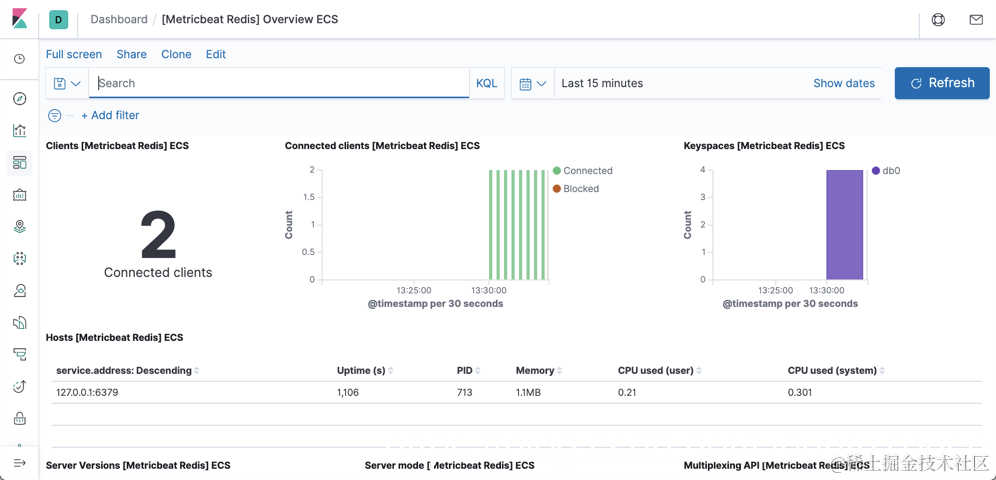The width and height of the screenshot is (996, 480).
Task: Click the Kibana logo
Action: (19, 18)
